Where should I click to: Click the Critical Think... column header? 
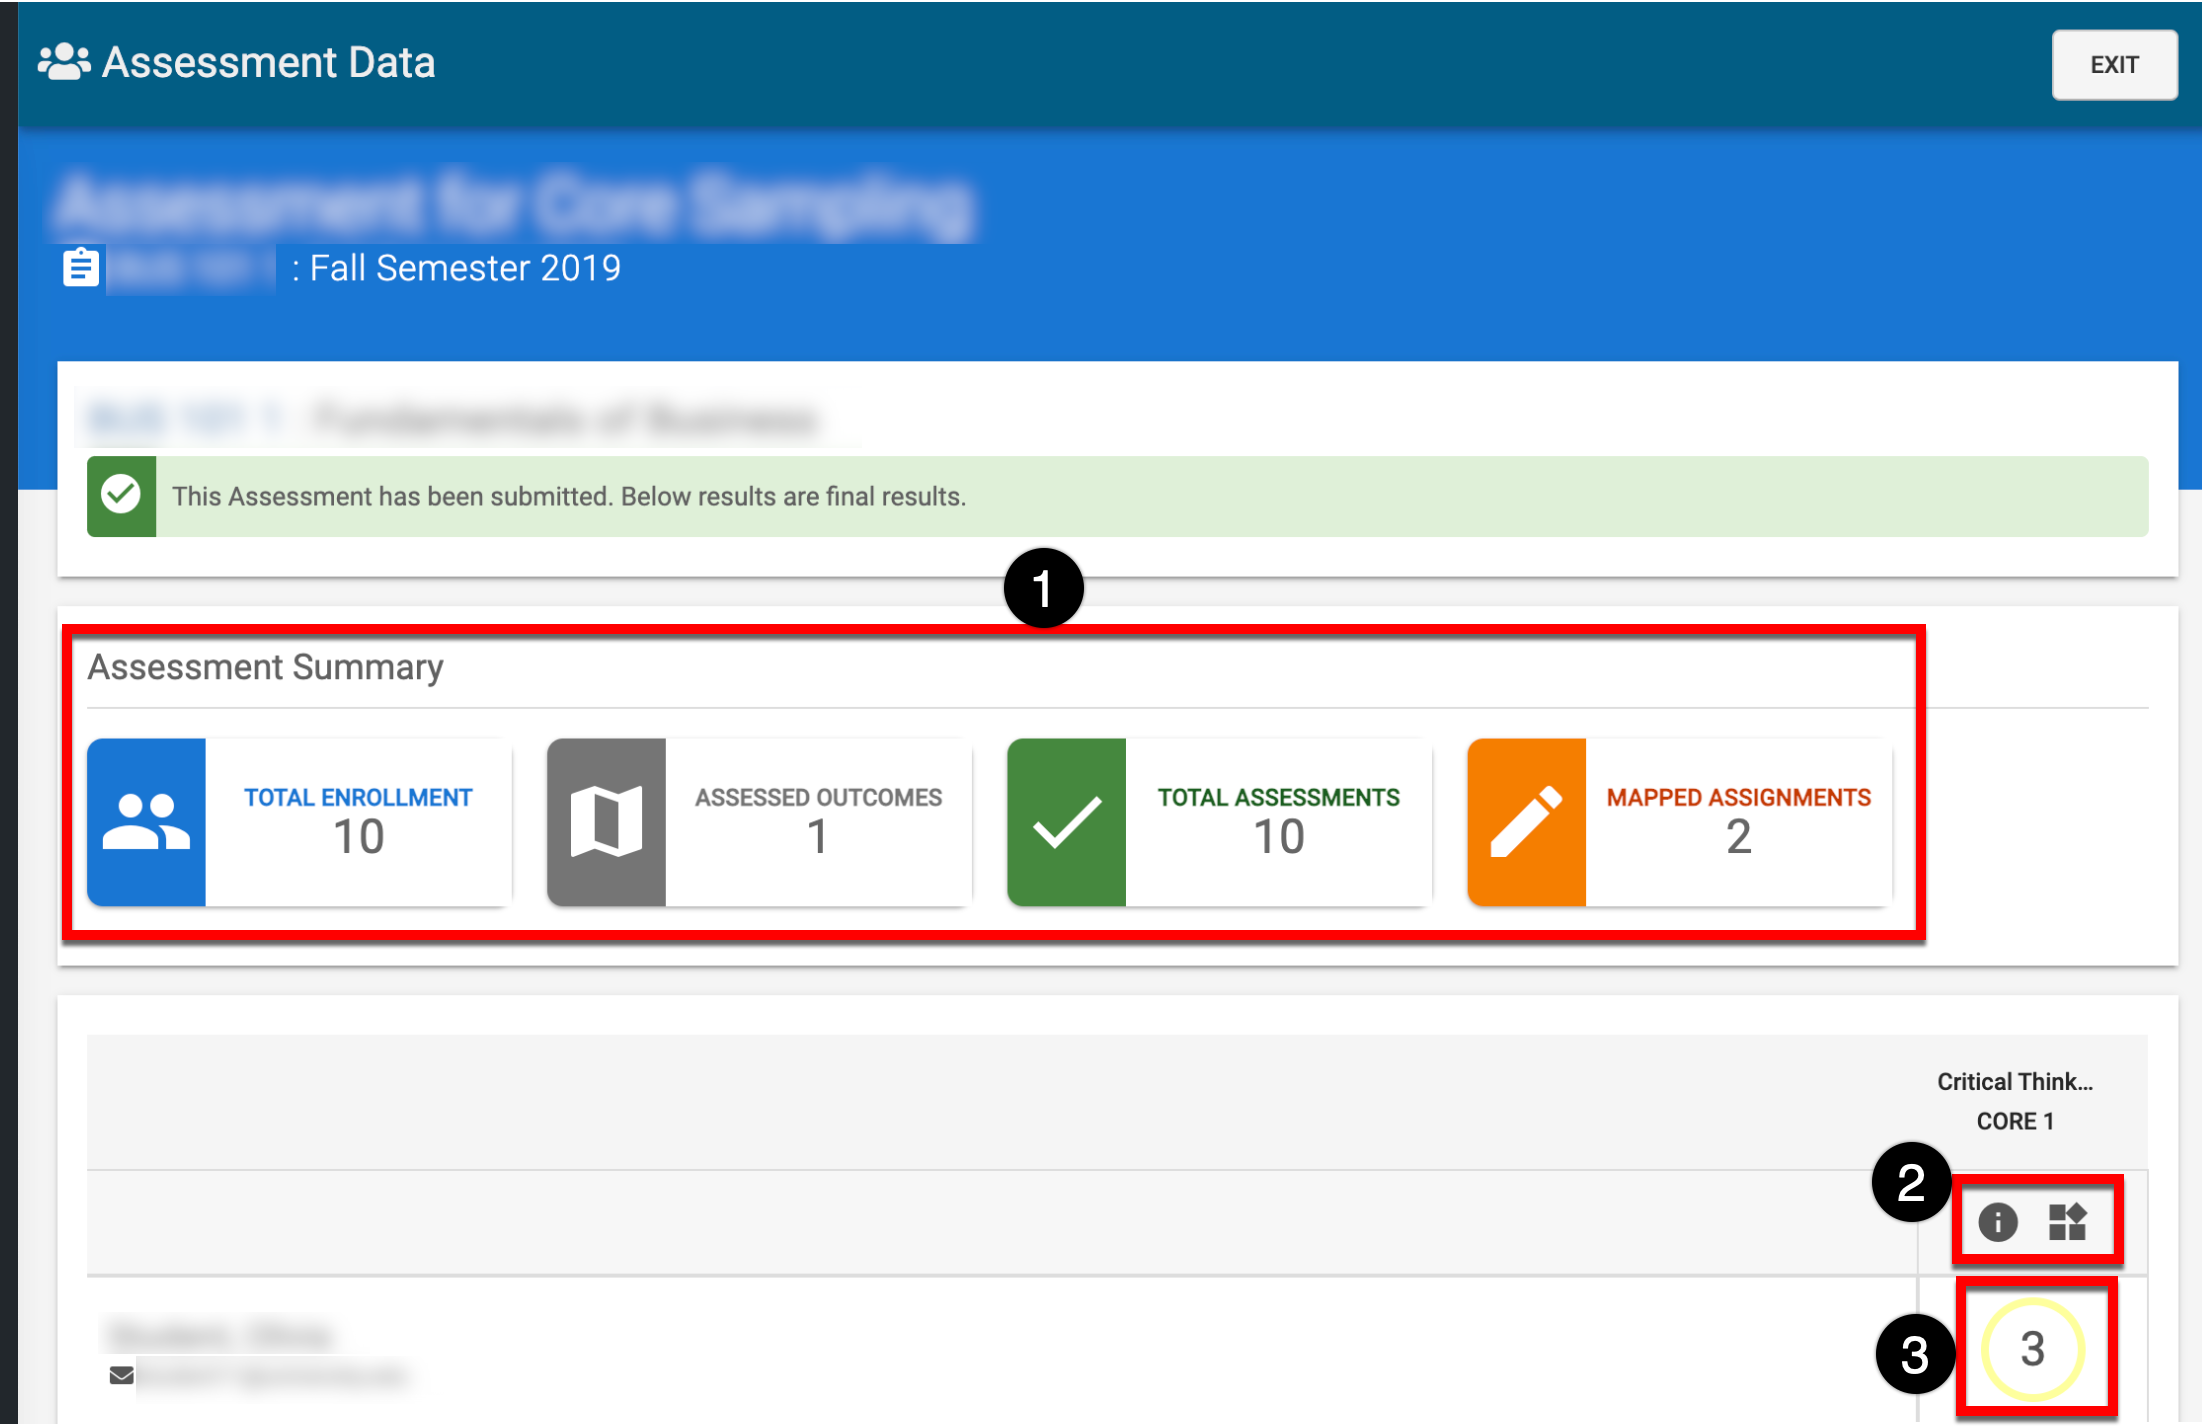point(2014,1082)
